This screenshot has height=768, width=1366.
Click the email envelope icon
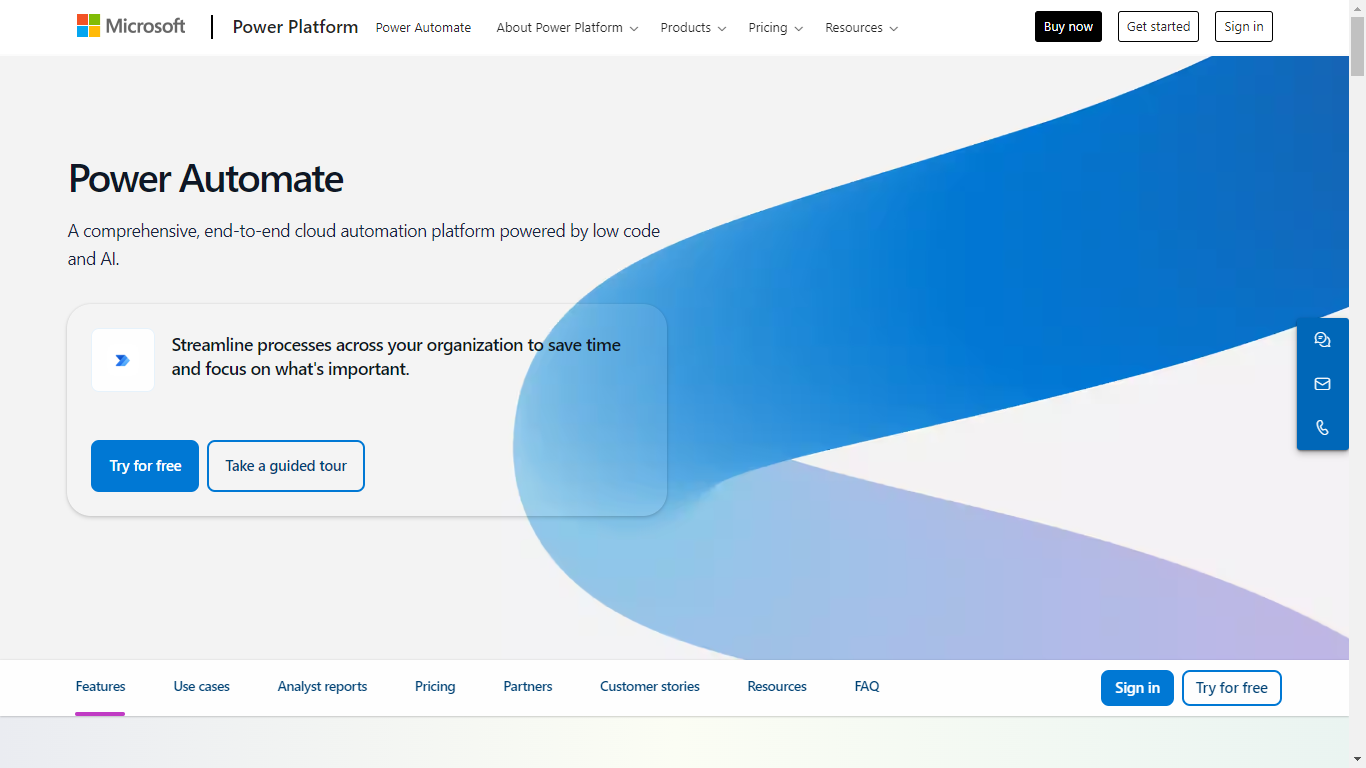click(x=1322, y=384)
